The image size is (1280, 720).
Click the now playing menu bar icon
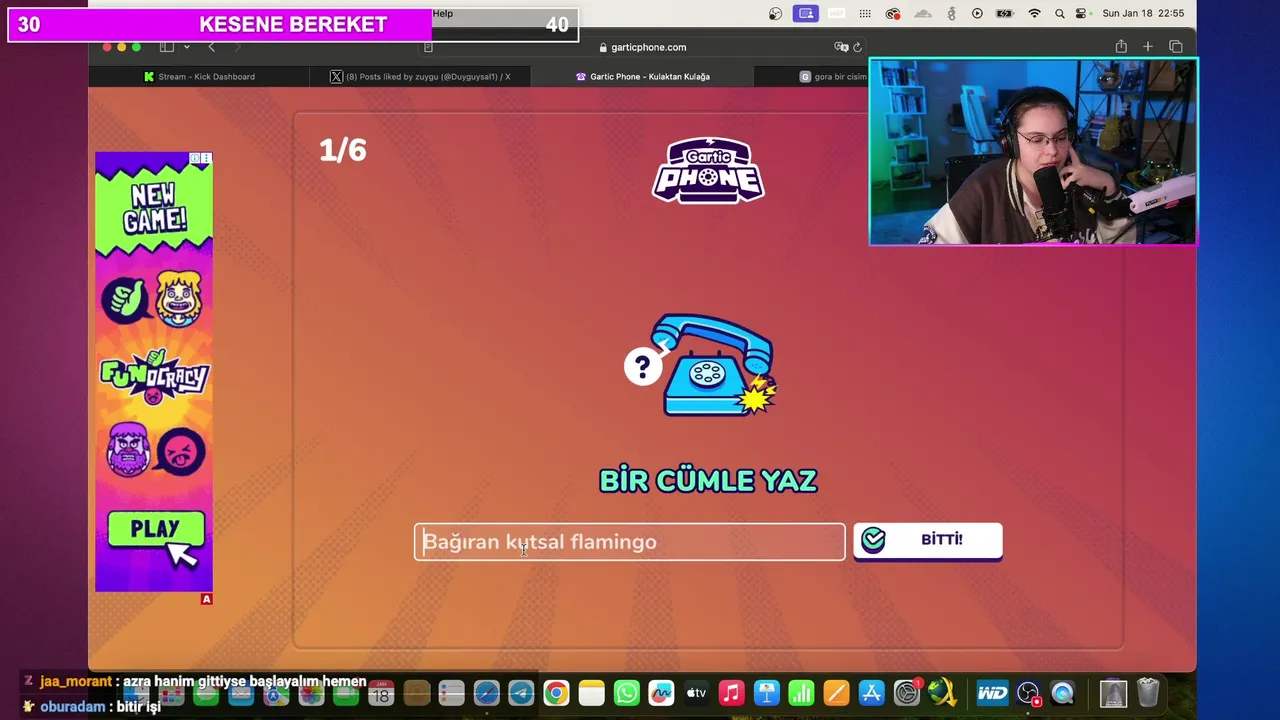977,13
